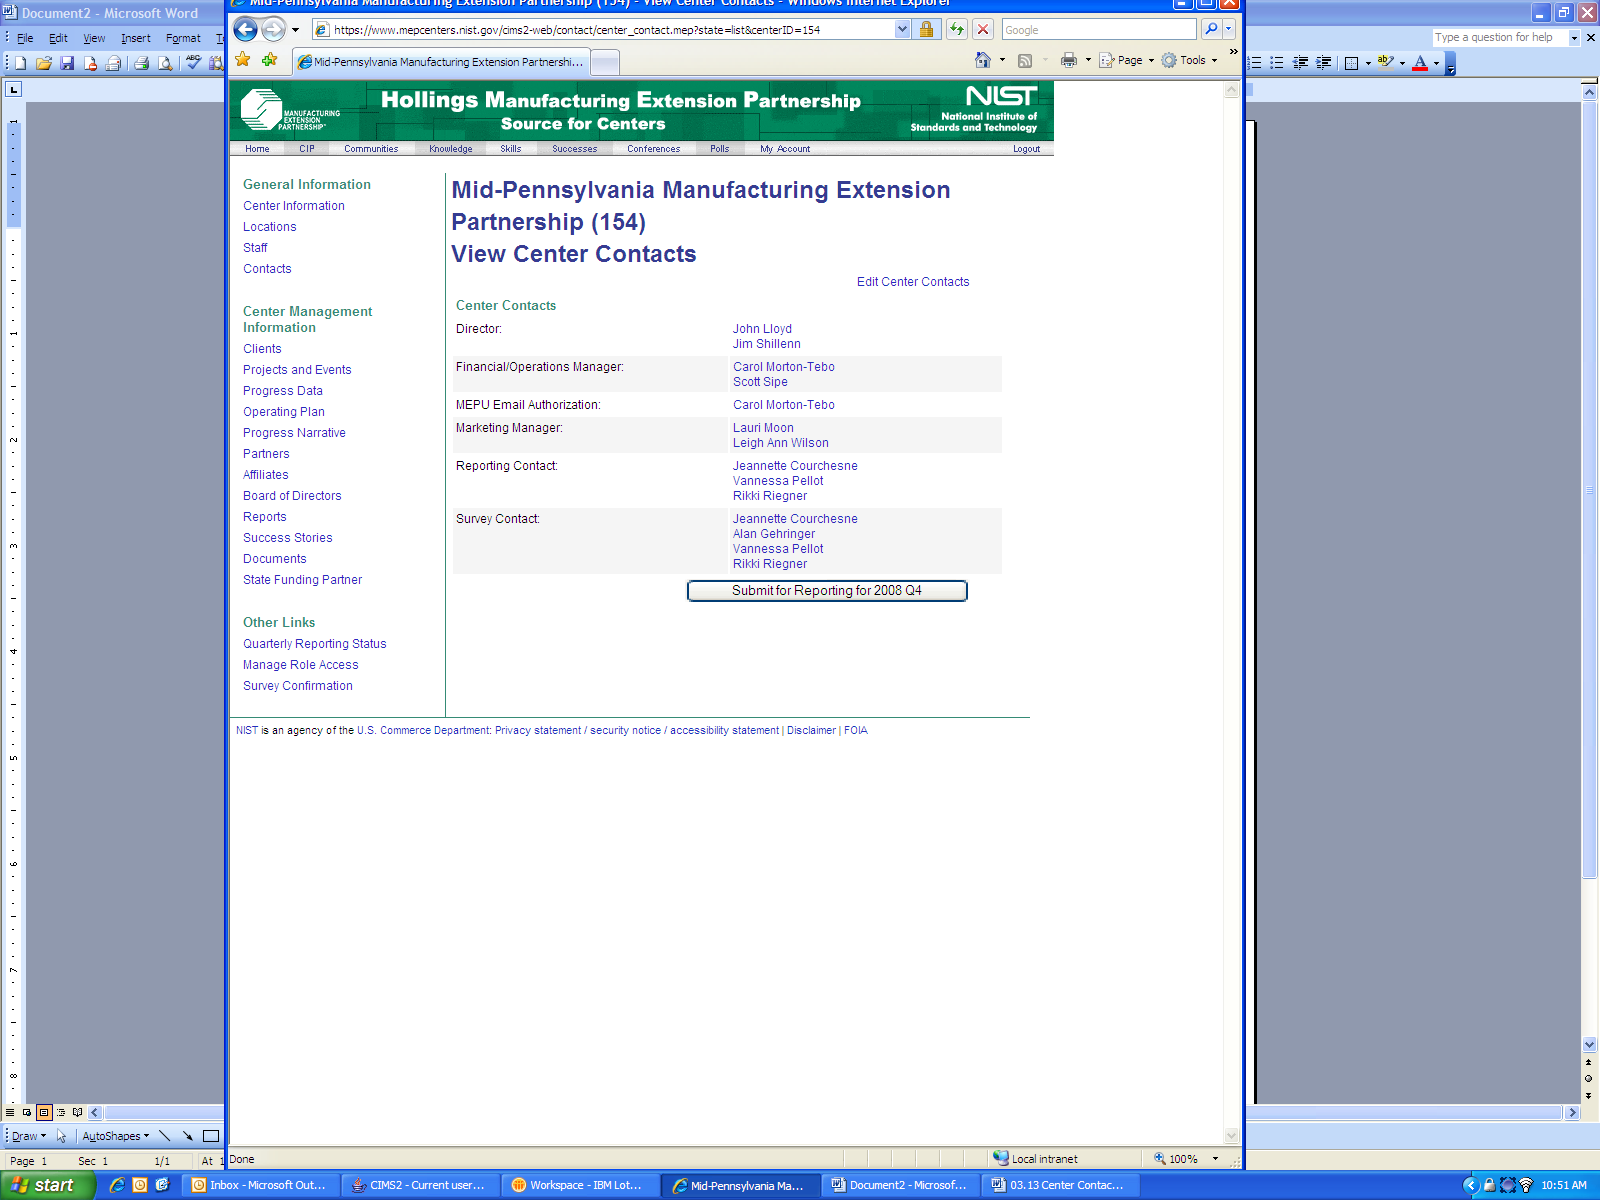This screenshot has width=1600, height=1200.
Task: Click Increase Indent icon in Word
Action: coord(1324,63)
